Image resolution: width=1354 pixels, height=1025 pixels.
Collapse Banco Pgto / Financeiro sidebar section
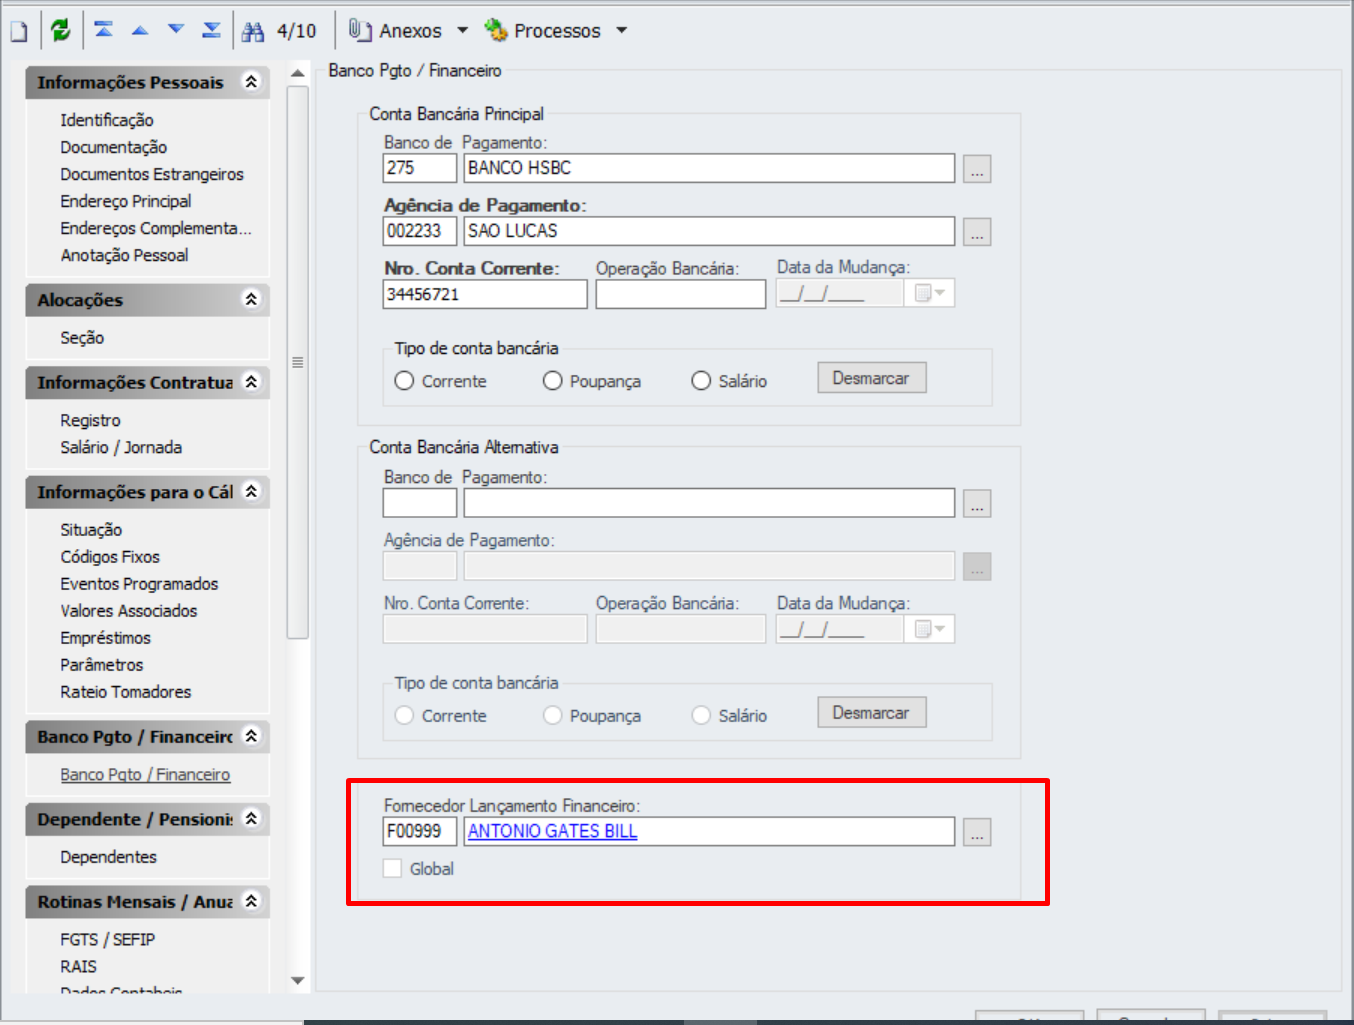[251, 736]
